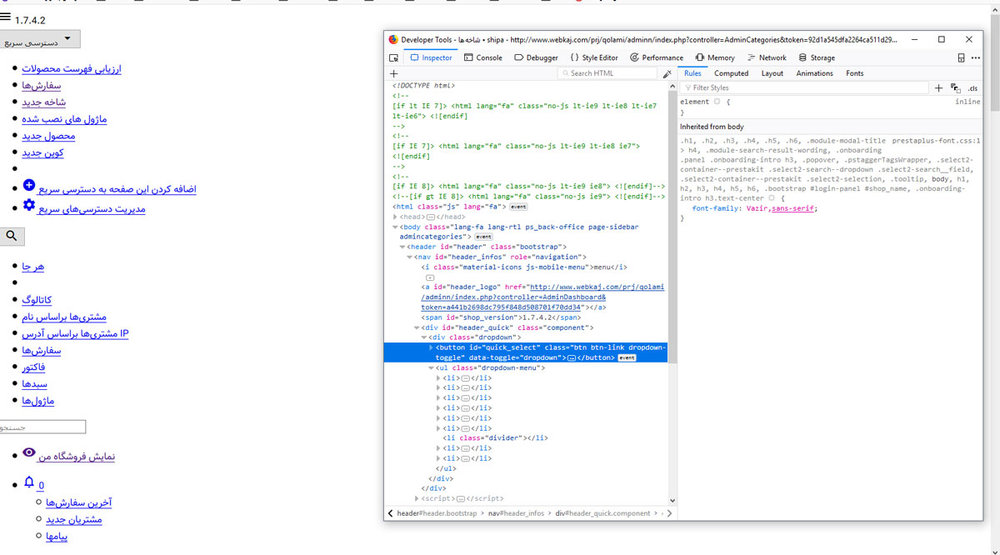The height and width of the screenshot is (555, 1000).
Task: Open the responsive design mode icon
Action: tap(961, 58)
